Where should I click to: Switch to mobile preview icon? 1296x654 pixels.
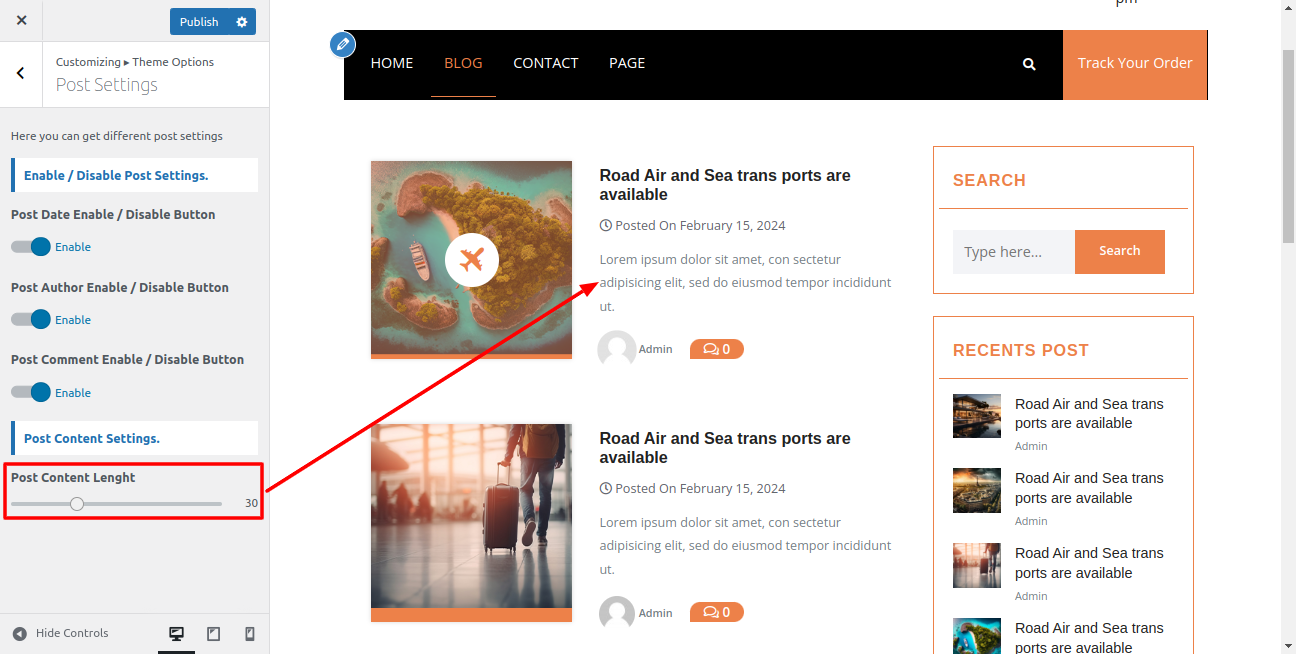250,633
